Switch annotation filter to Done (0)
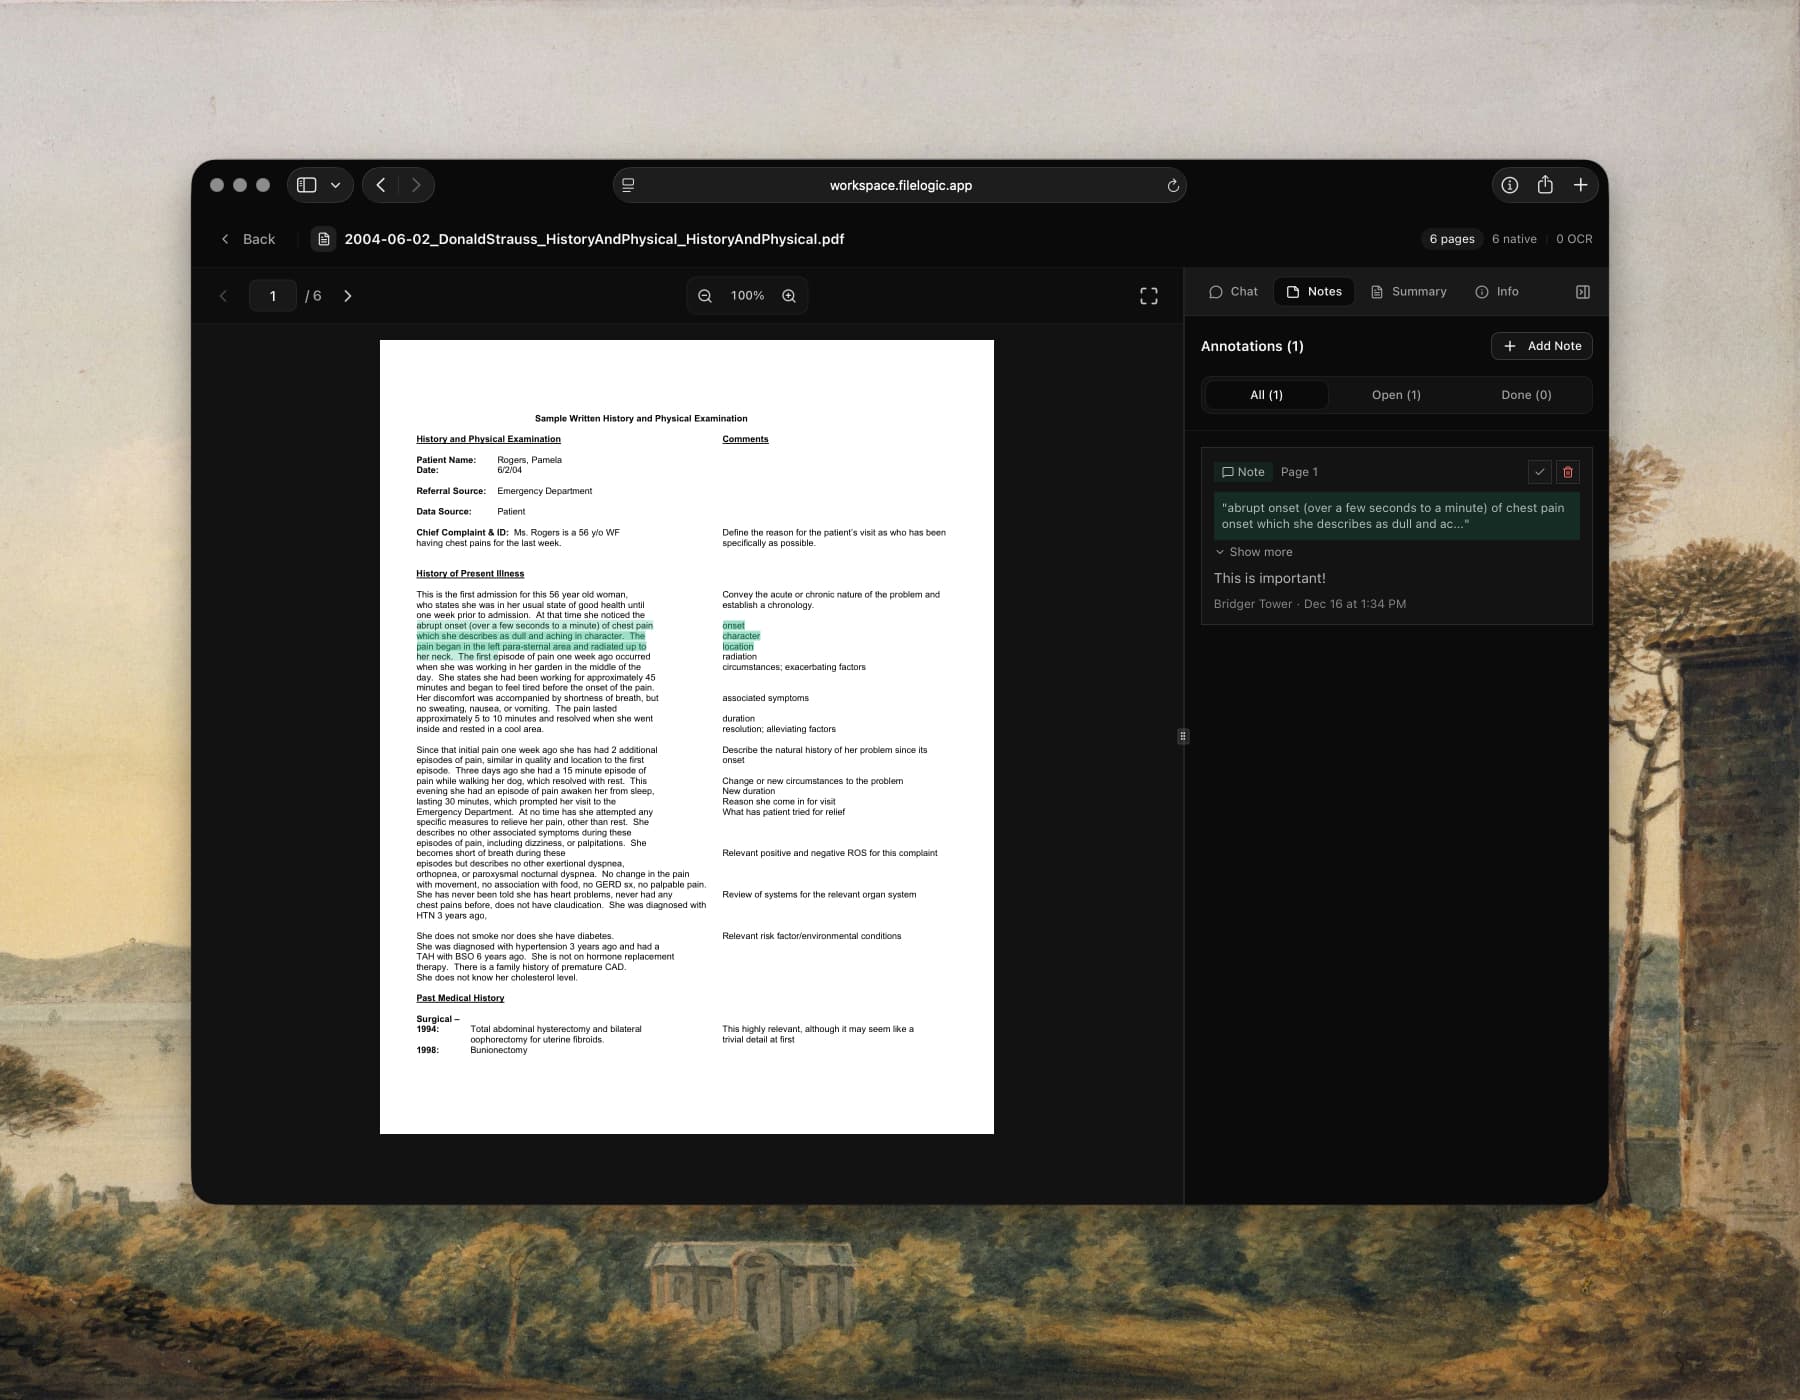The width and height of the screenshot is (1800, 1400). click(x=1524, y=394)
